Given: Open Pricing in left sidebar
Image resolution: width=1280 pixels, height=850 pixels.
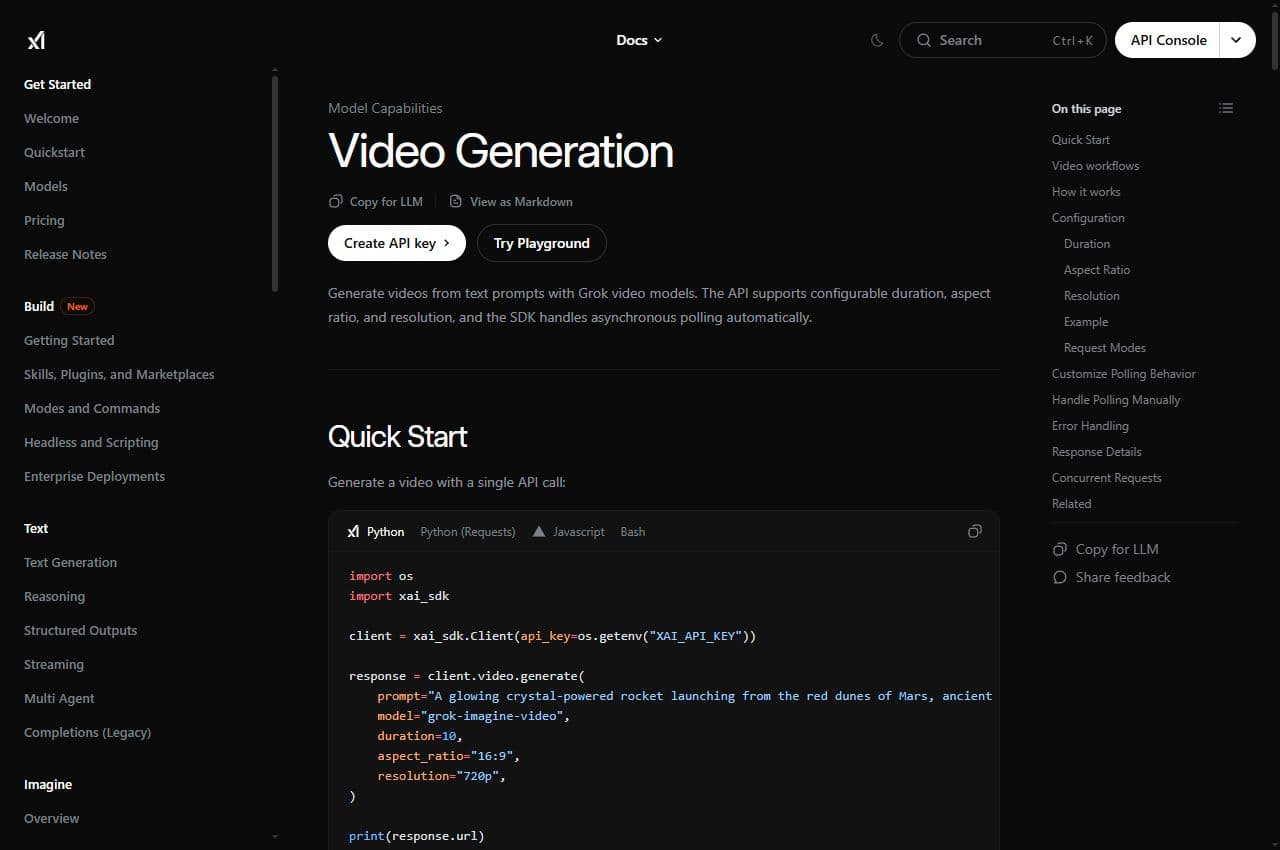Looking at the screenshot, I should 44,220.
